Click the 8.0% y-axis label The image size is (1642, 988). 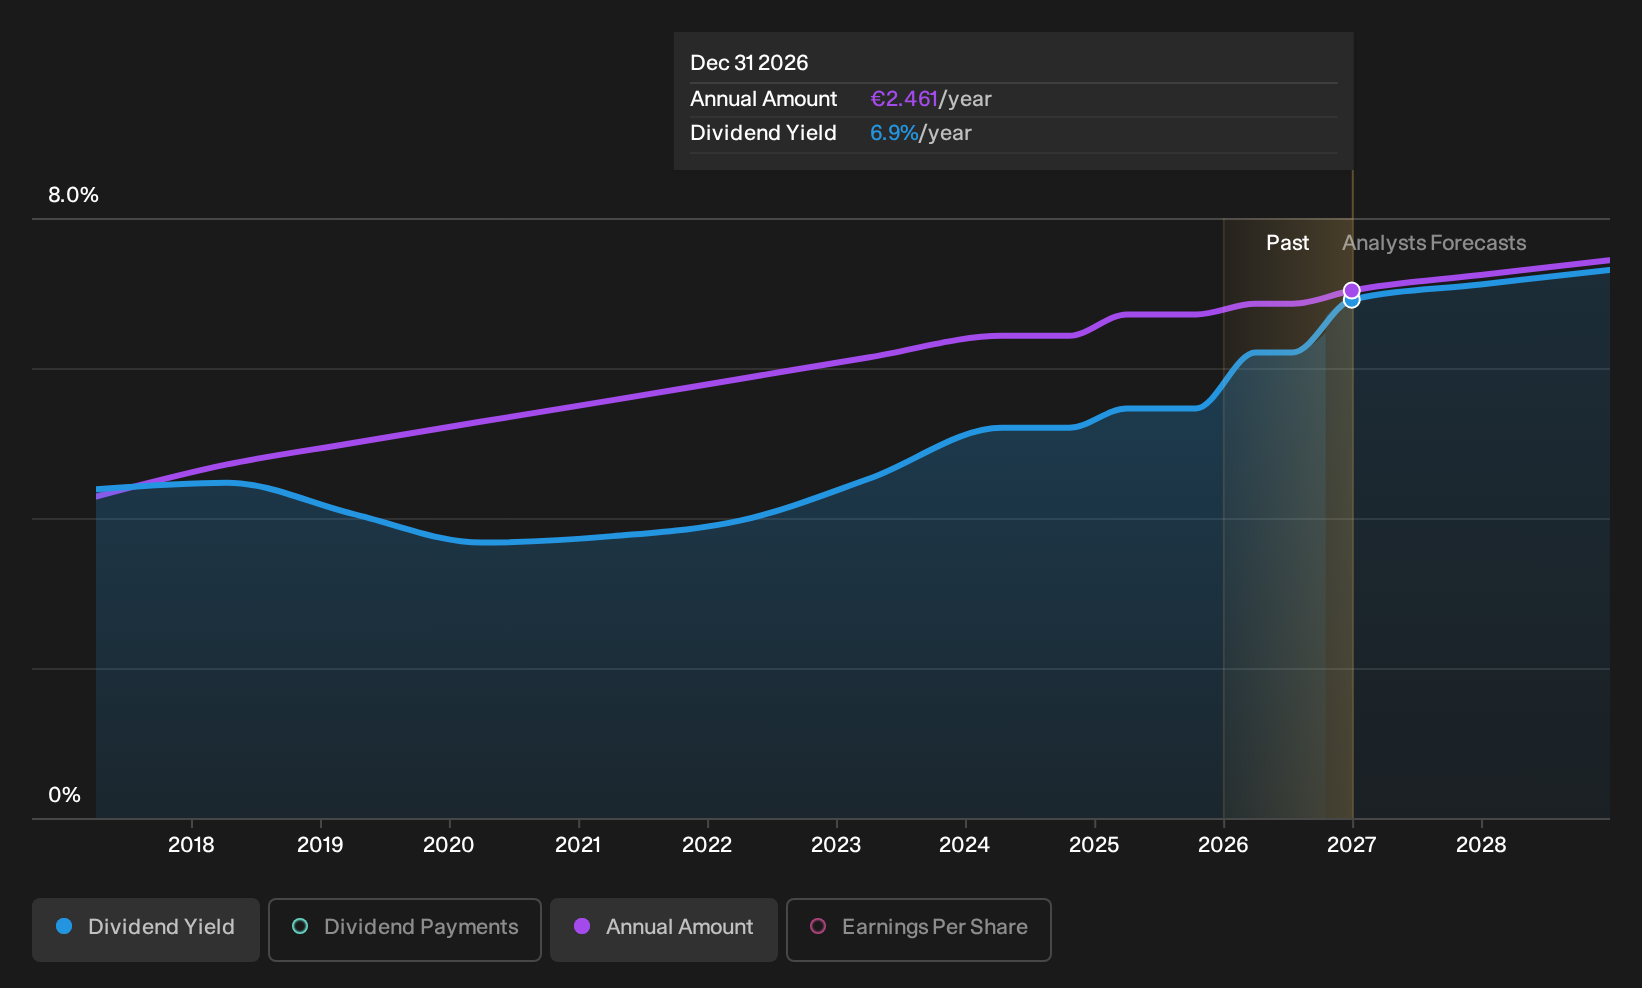tap(73, 195)
